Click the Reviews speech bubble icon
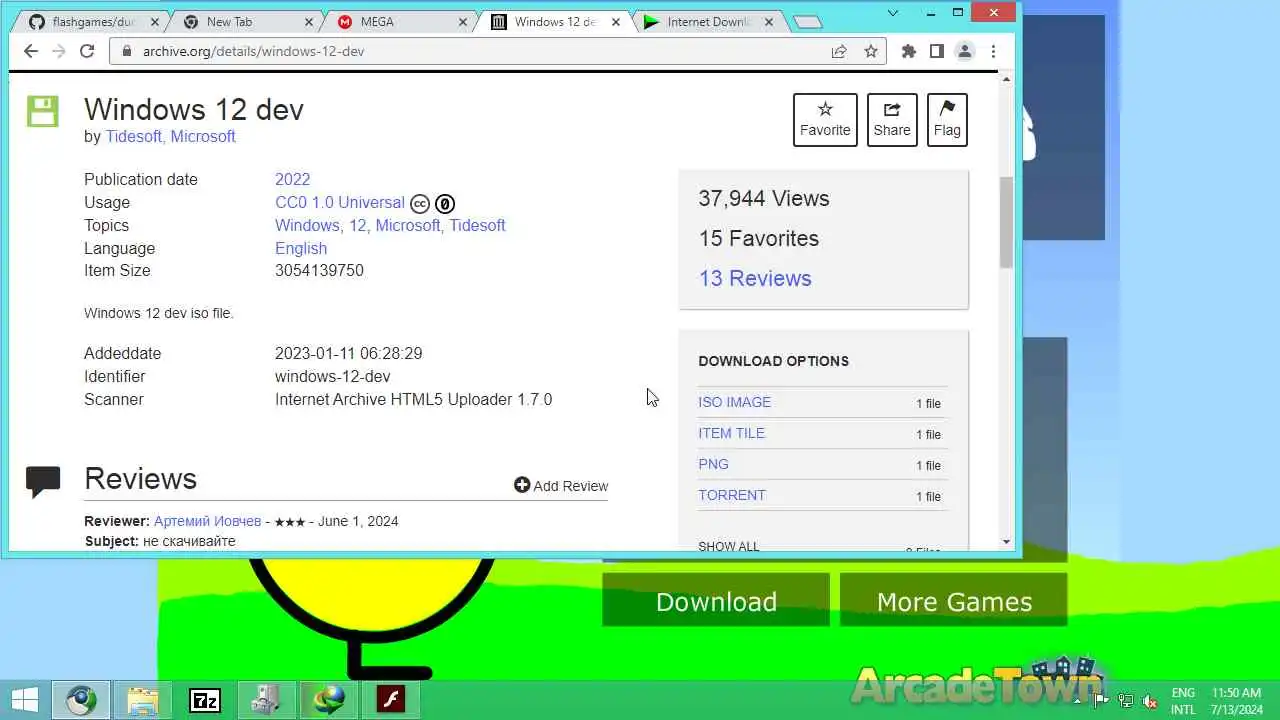Image resolution: width=1280 pixels, height=720 pixels. (x=43, y=482)
